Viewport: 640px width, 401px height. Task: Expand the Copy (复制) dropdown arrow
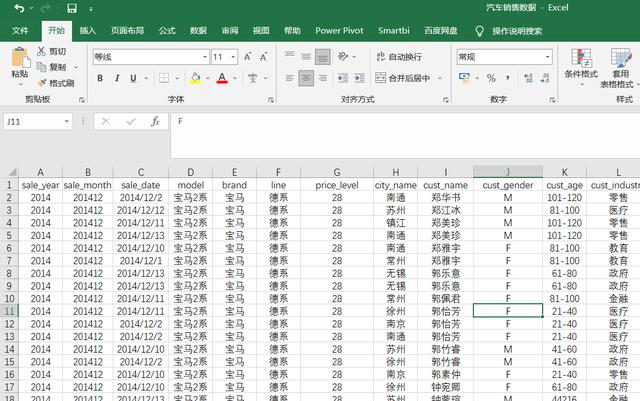click(x=76, y=67)
